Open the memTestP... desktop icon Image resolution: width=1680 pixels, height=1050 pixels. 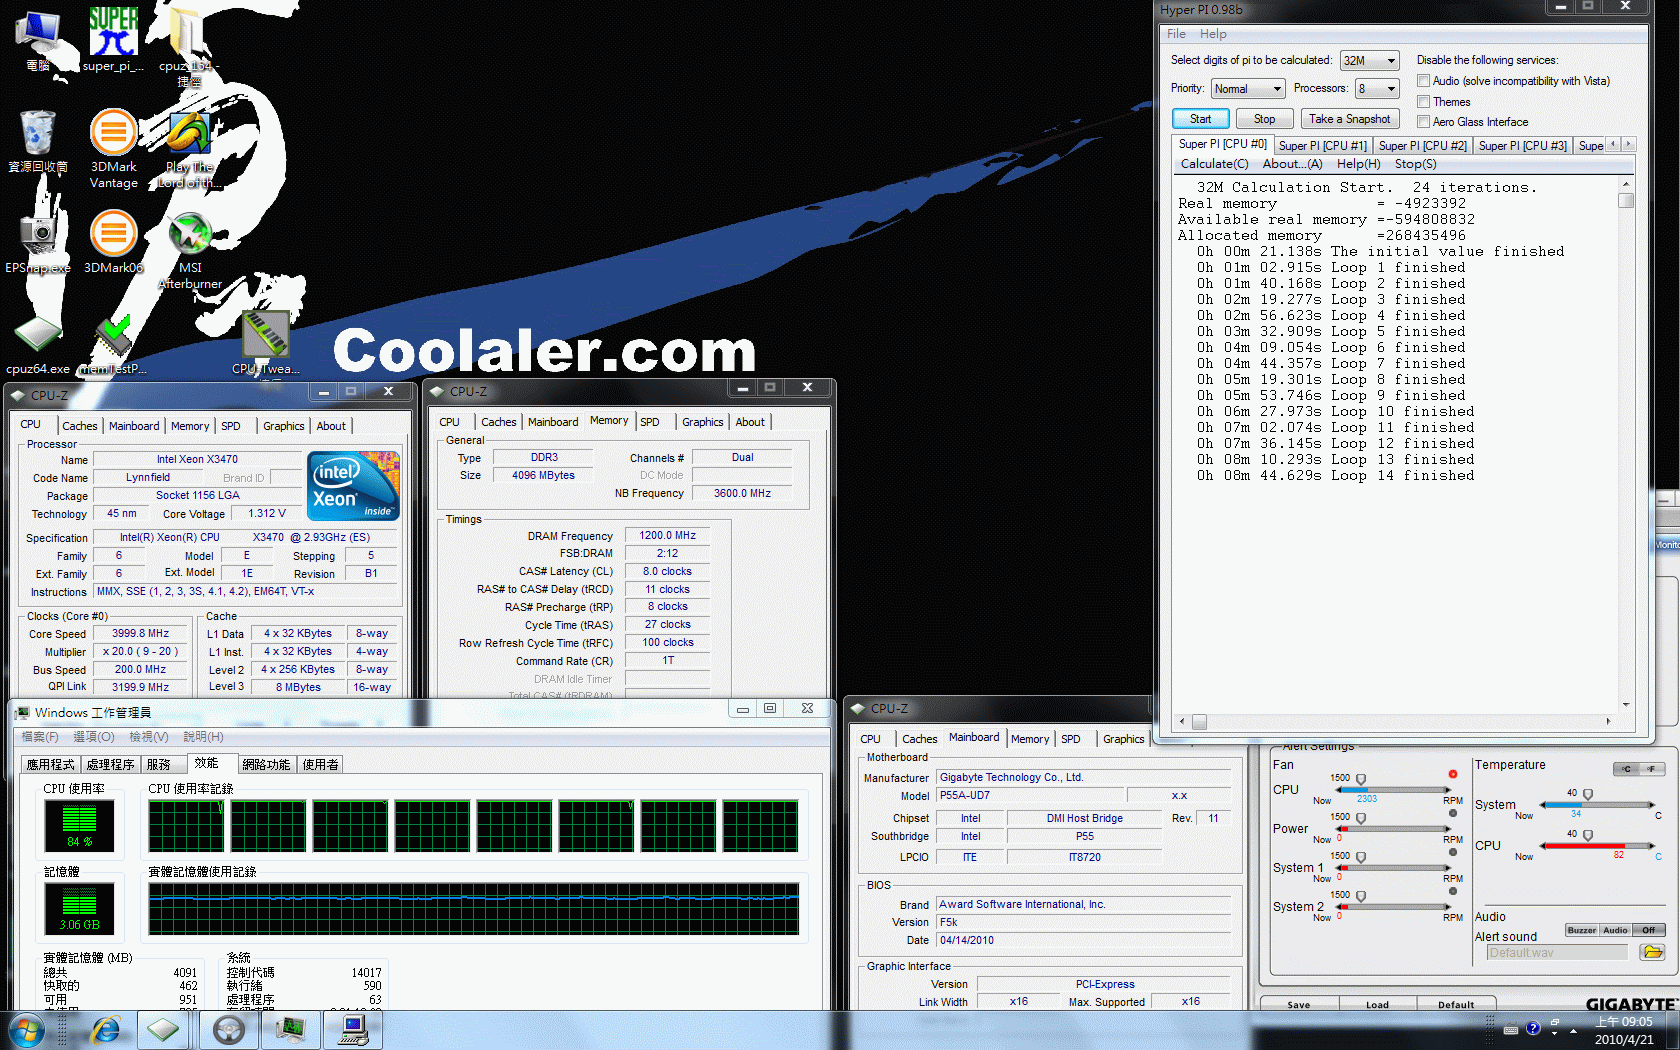113,345
